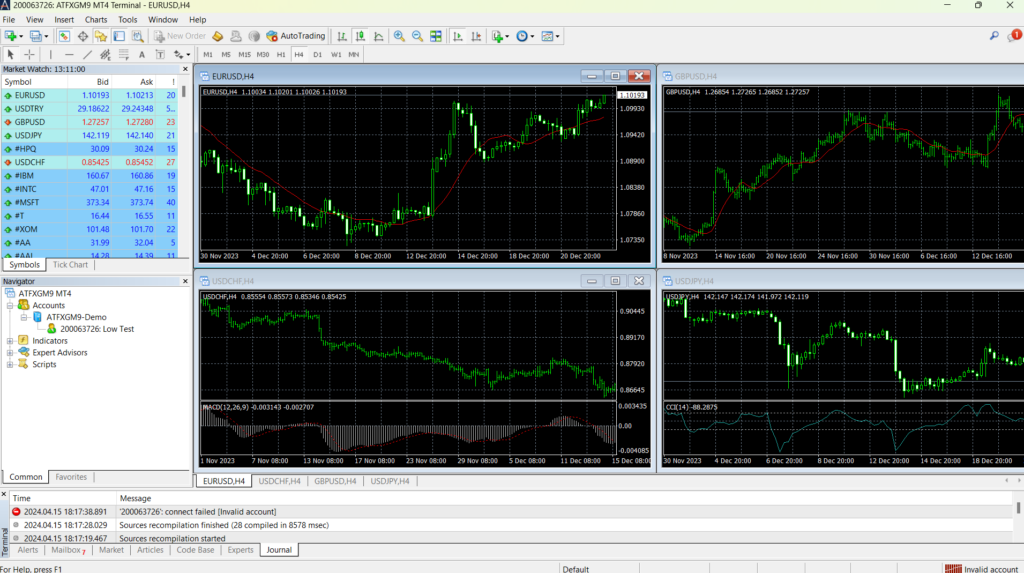Click the Profiles toolbar icon
This screenshot has height=573, width=1024.
pos(35,37)
